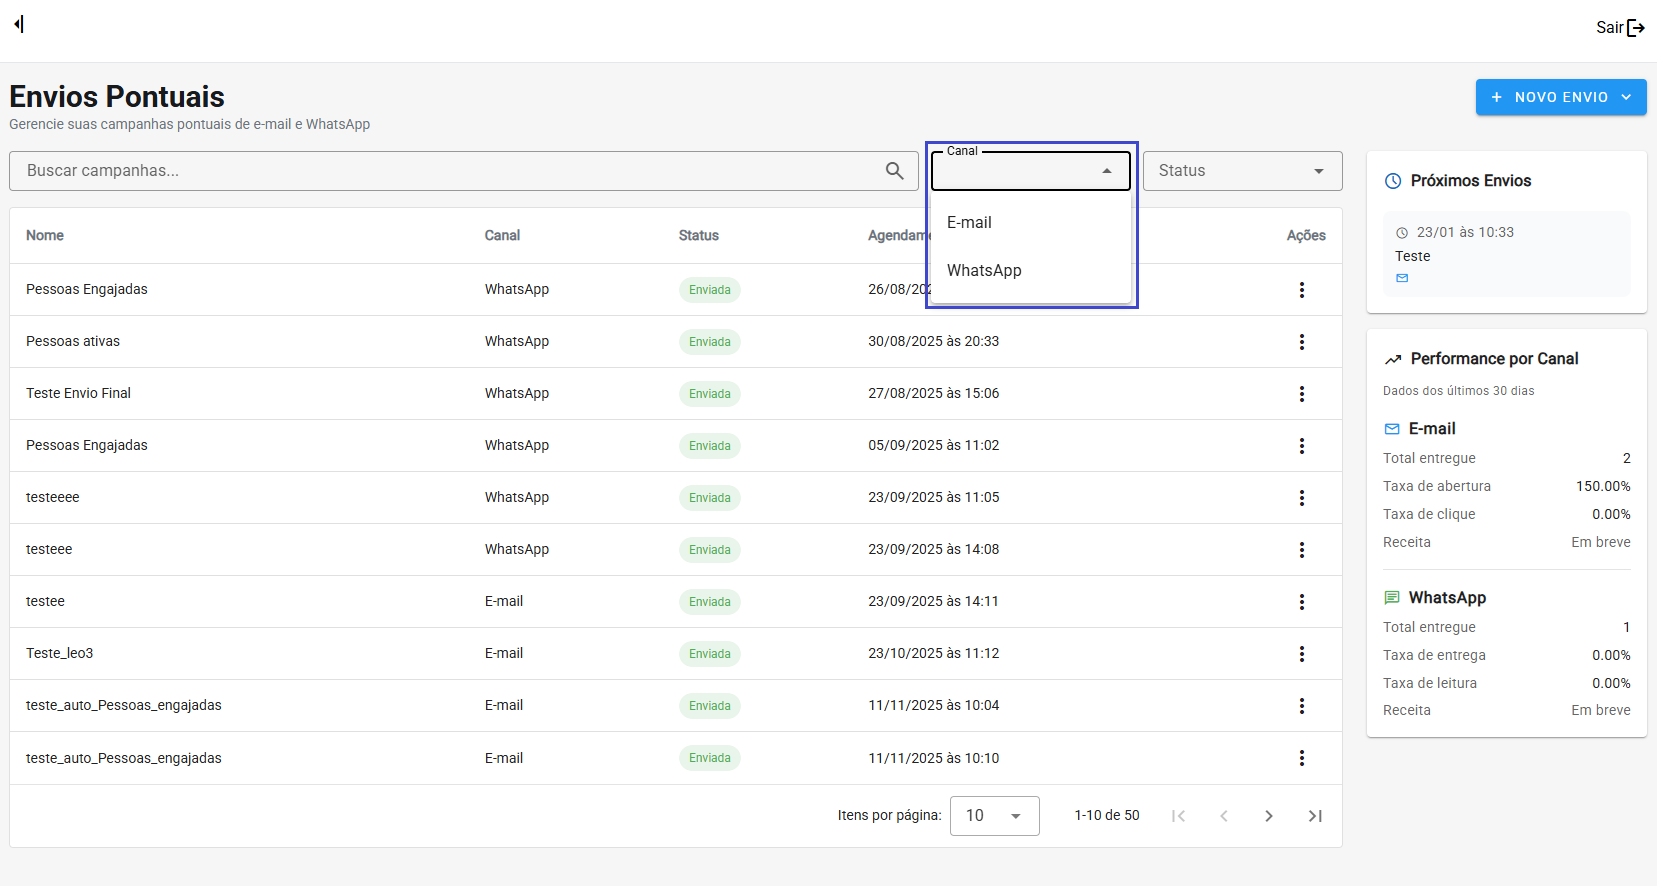Collapse the sidebar with the top-left arrow icon

coord(19,24)
